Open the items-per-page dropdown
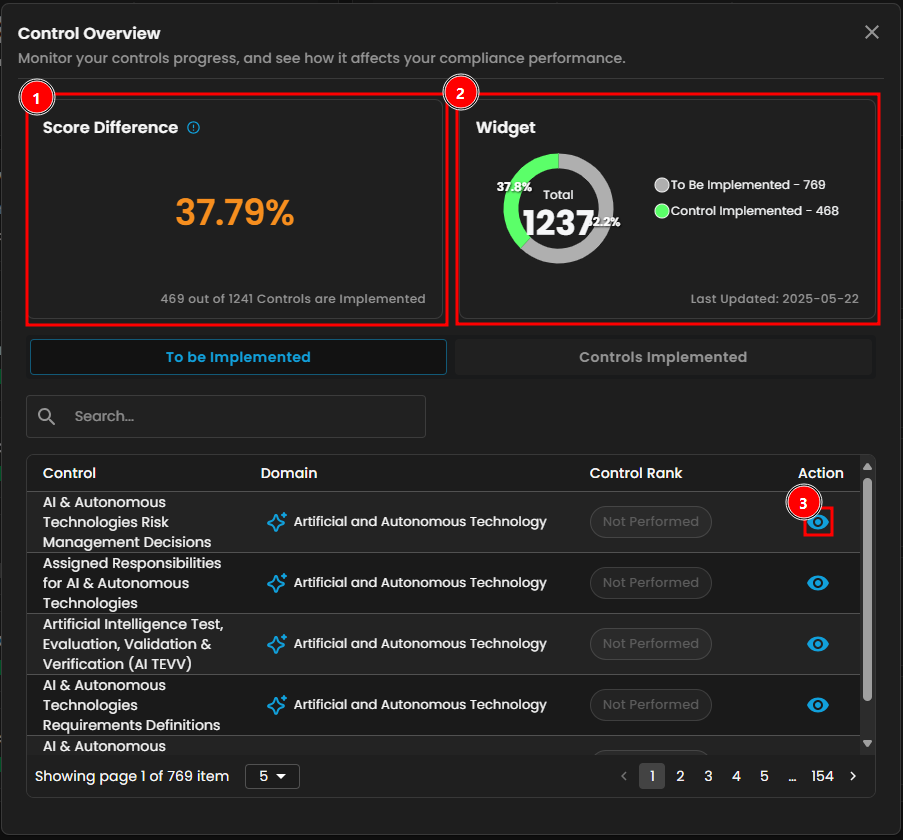The height and width of the screenshot is (840, 903). coord(272,776)
